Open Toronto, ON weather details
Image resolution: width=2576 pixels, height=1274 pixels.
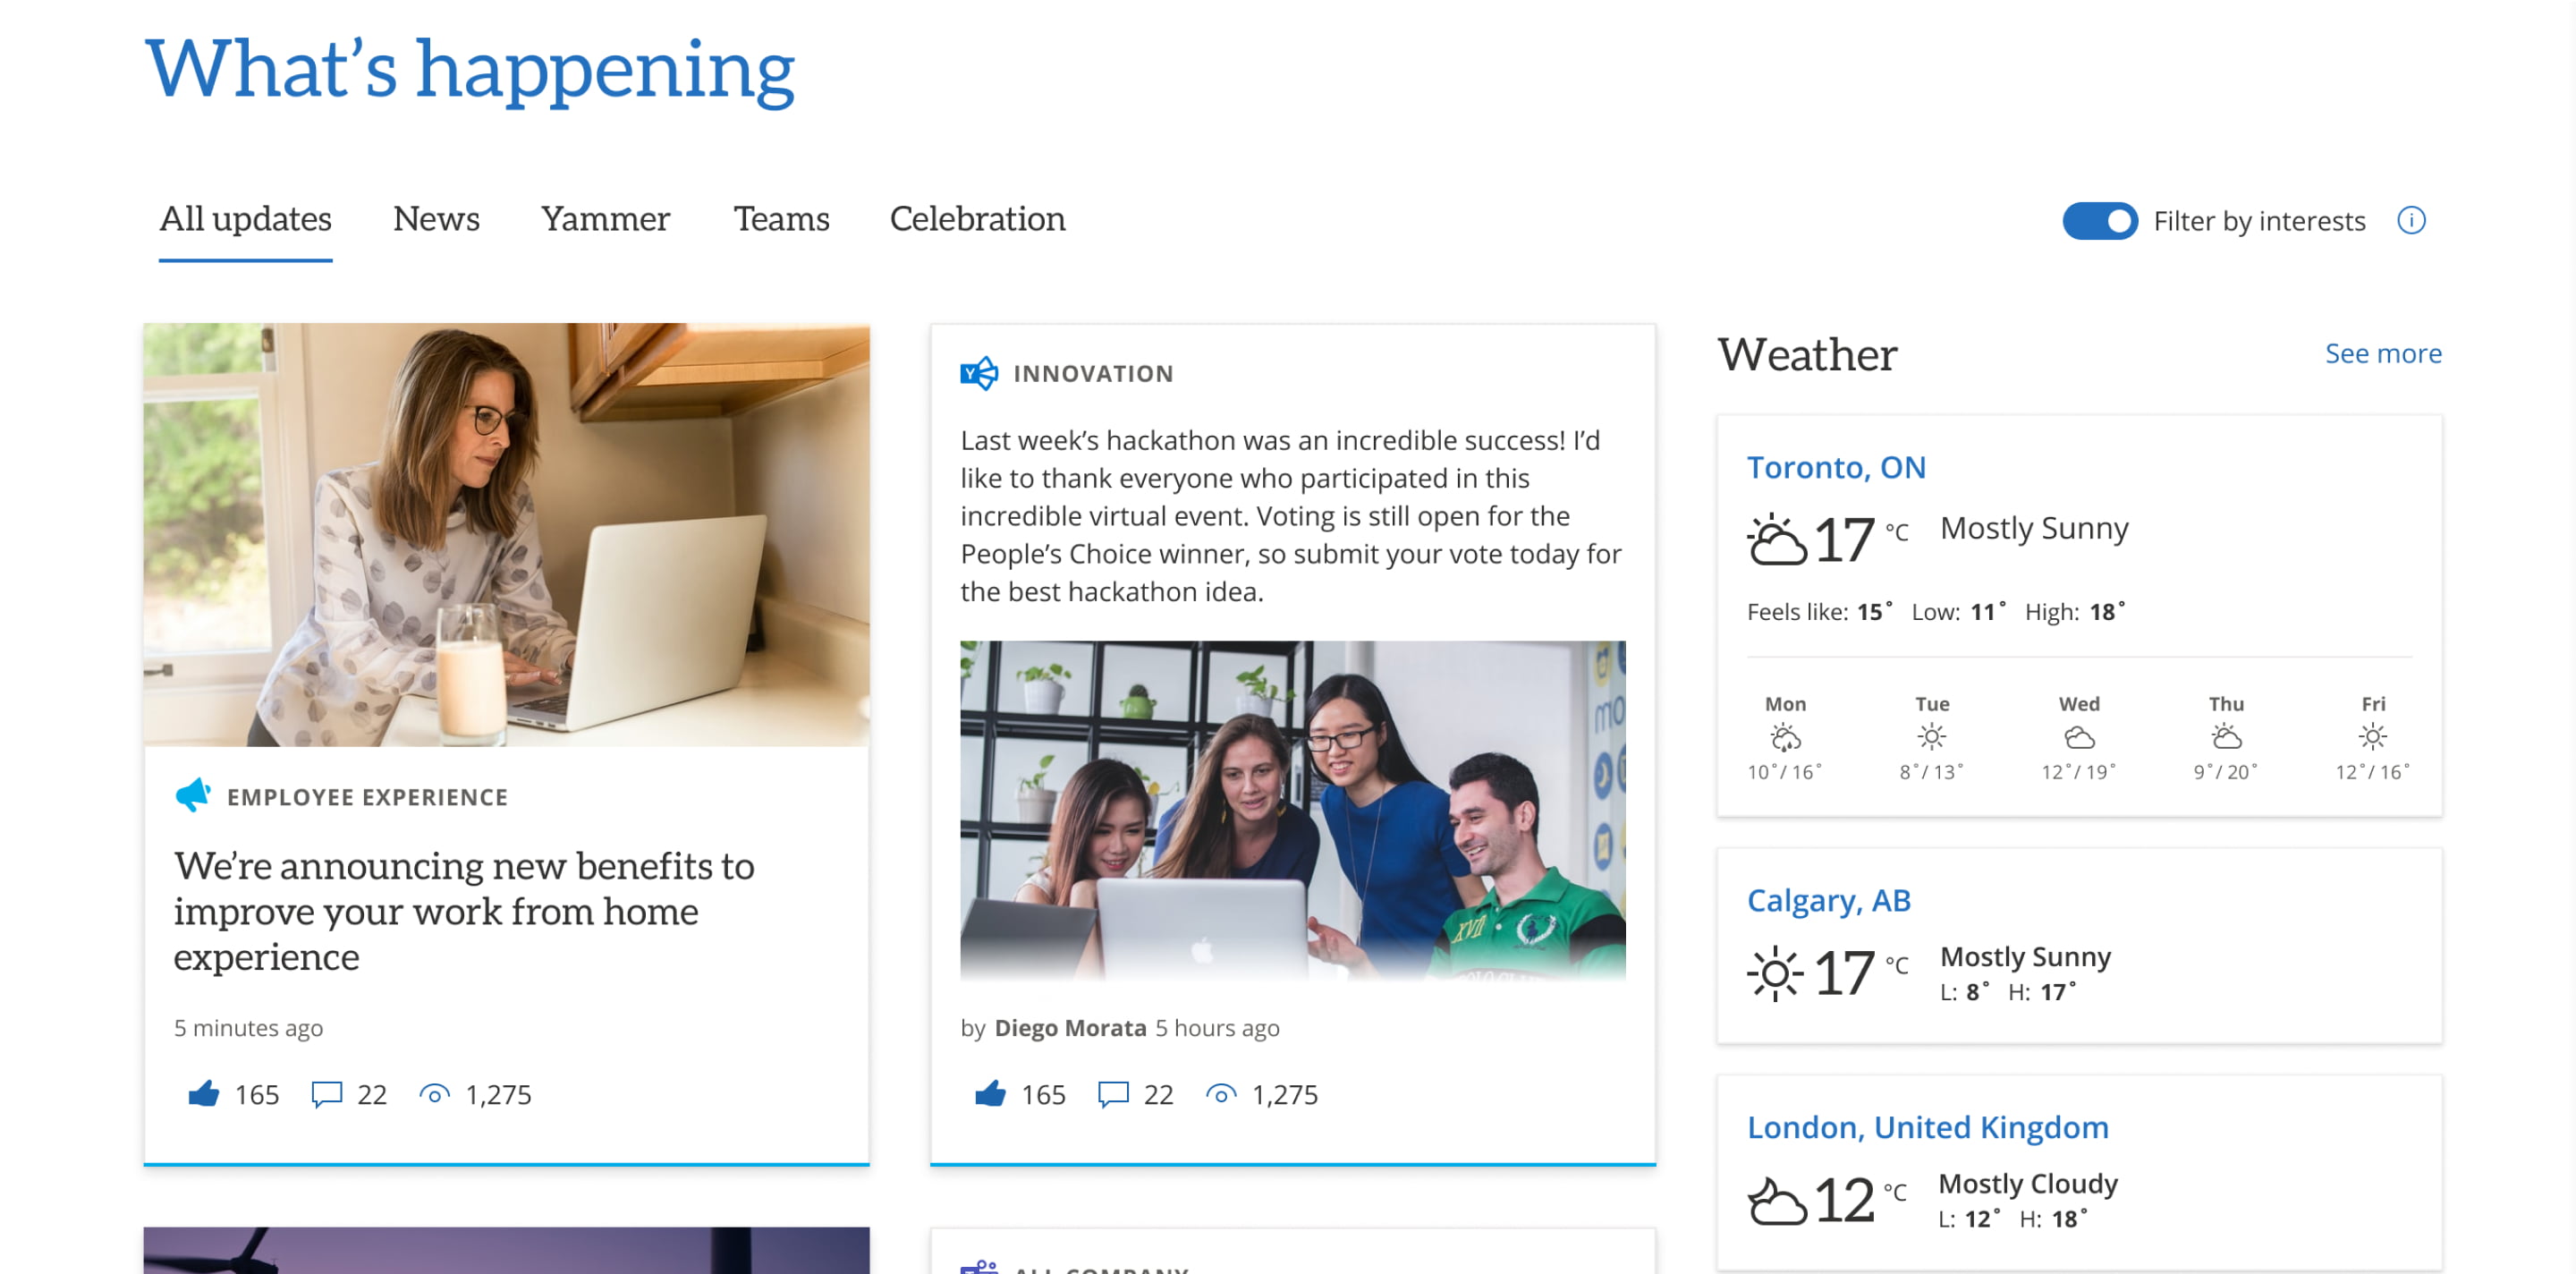(1836, 467)
